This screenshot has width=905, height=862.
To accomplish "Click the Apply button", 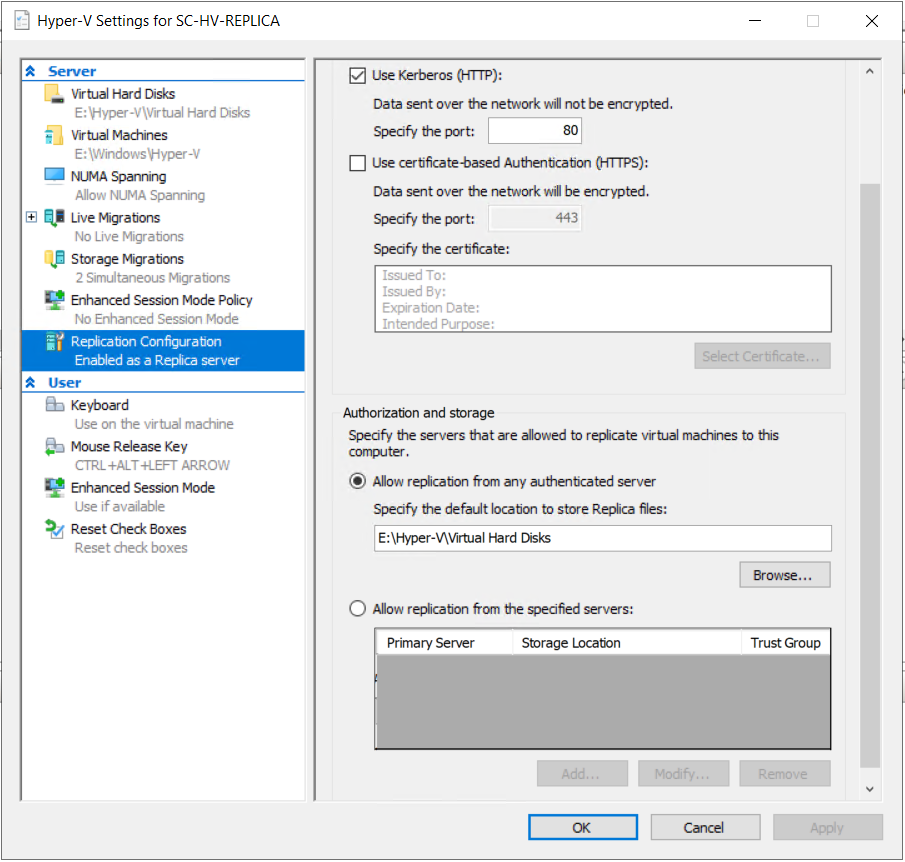I will [x=828, y=827].
